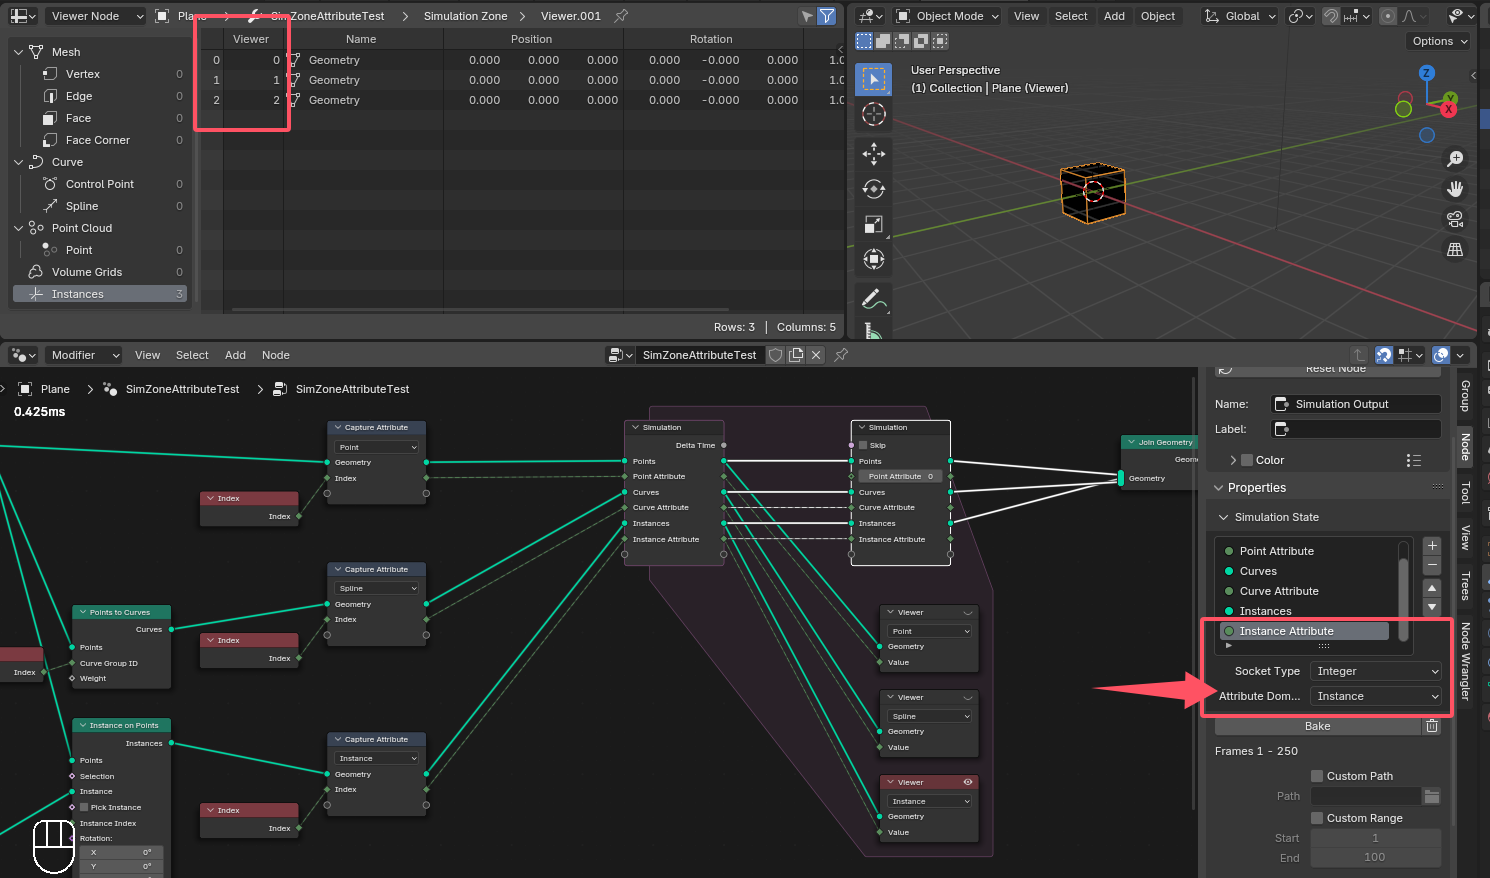Open node editor View menu
This screenshot has width=1490, height=878.
pos(147,355)
